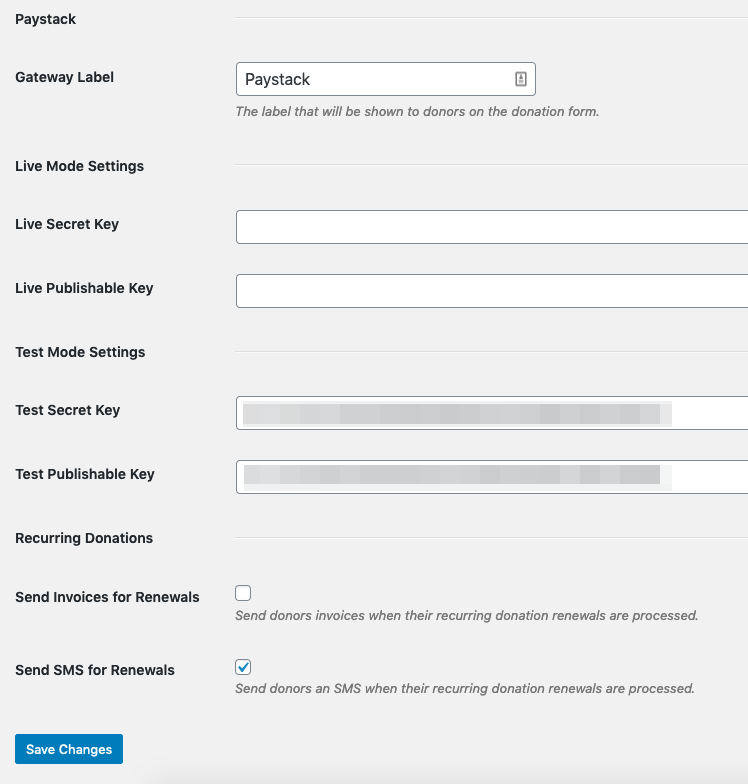The width and height of the screenshot is (748, 784).
Task: Select the Test Publishable Key field
Action: point(492,477)
